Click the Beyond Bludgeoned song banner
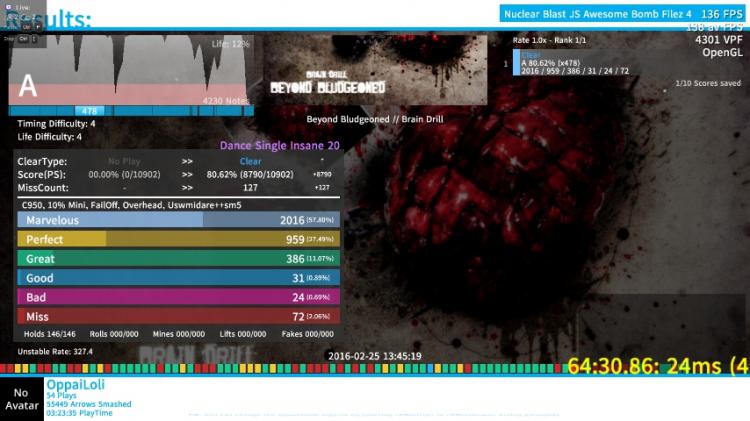The image size is (750, 421). tap(375, 70)
